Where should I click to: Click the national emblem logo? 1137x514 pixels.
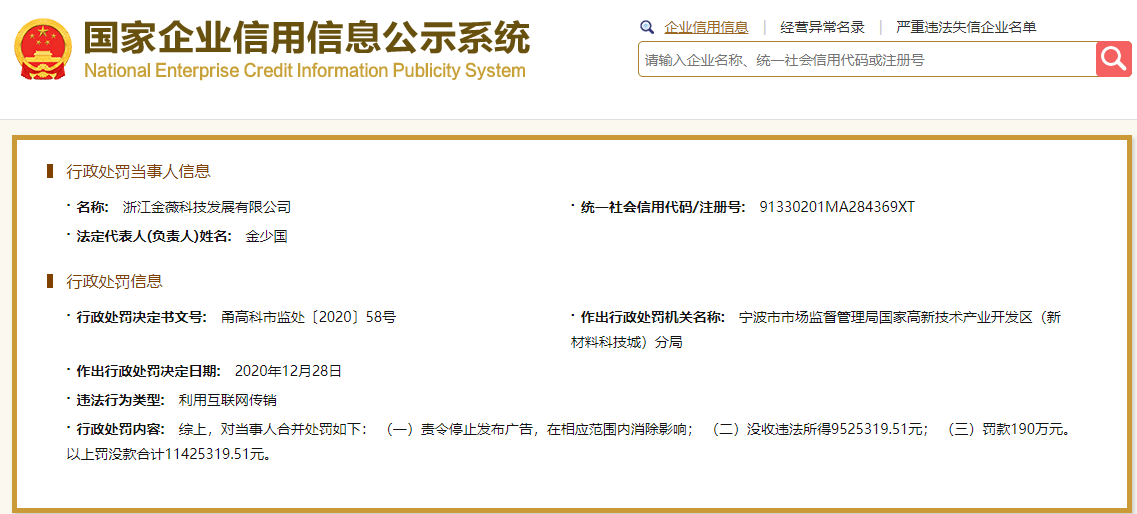pos(44,49)
